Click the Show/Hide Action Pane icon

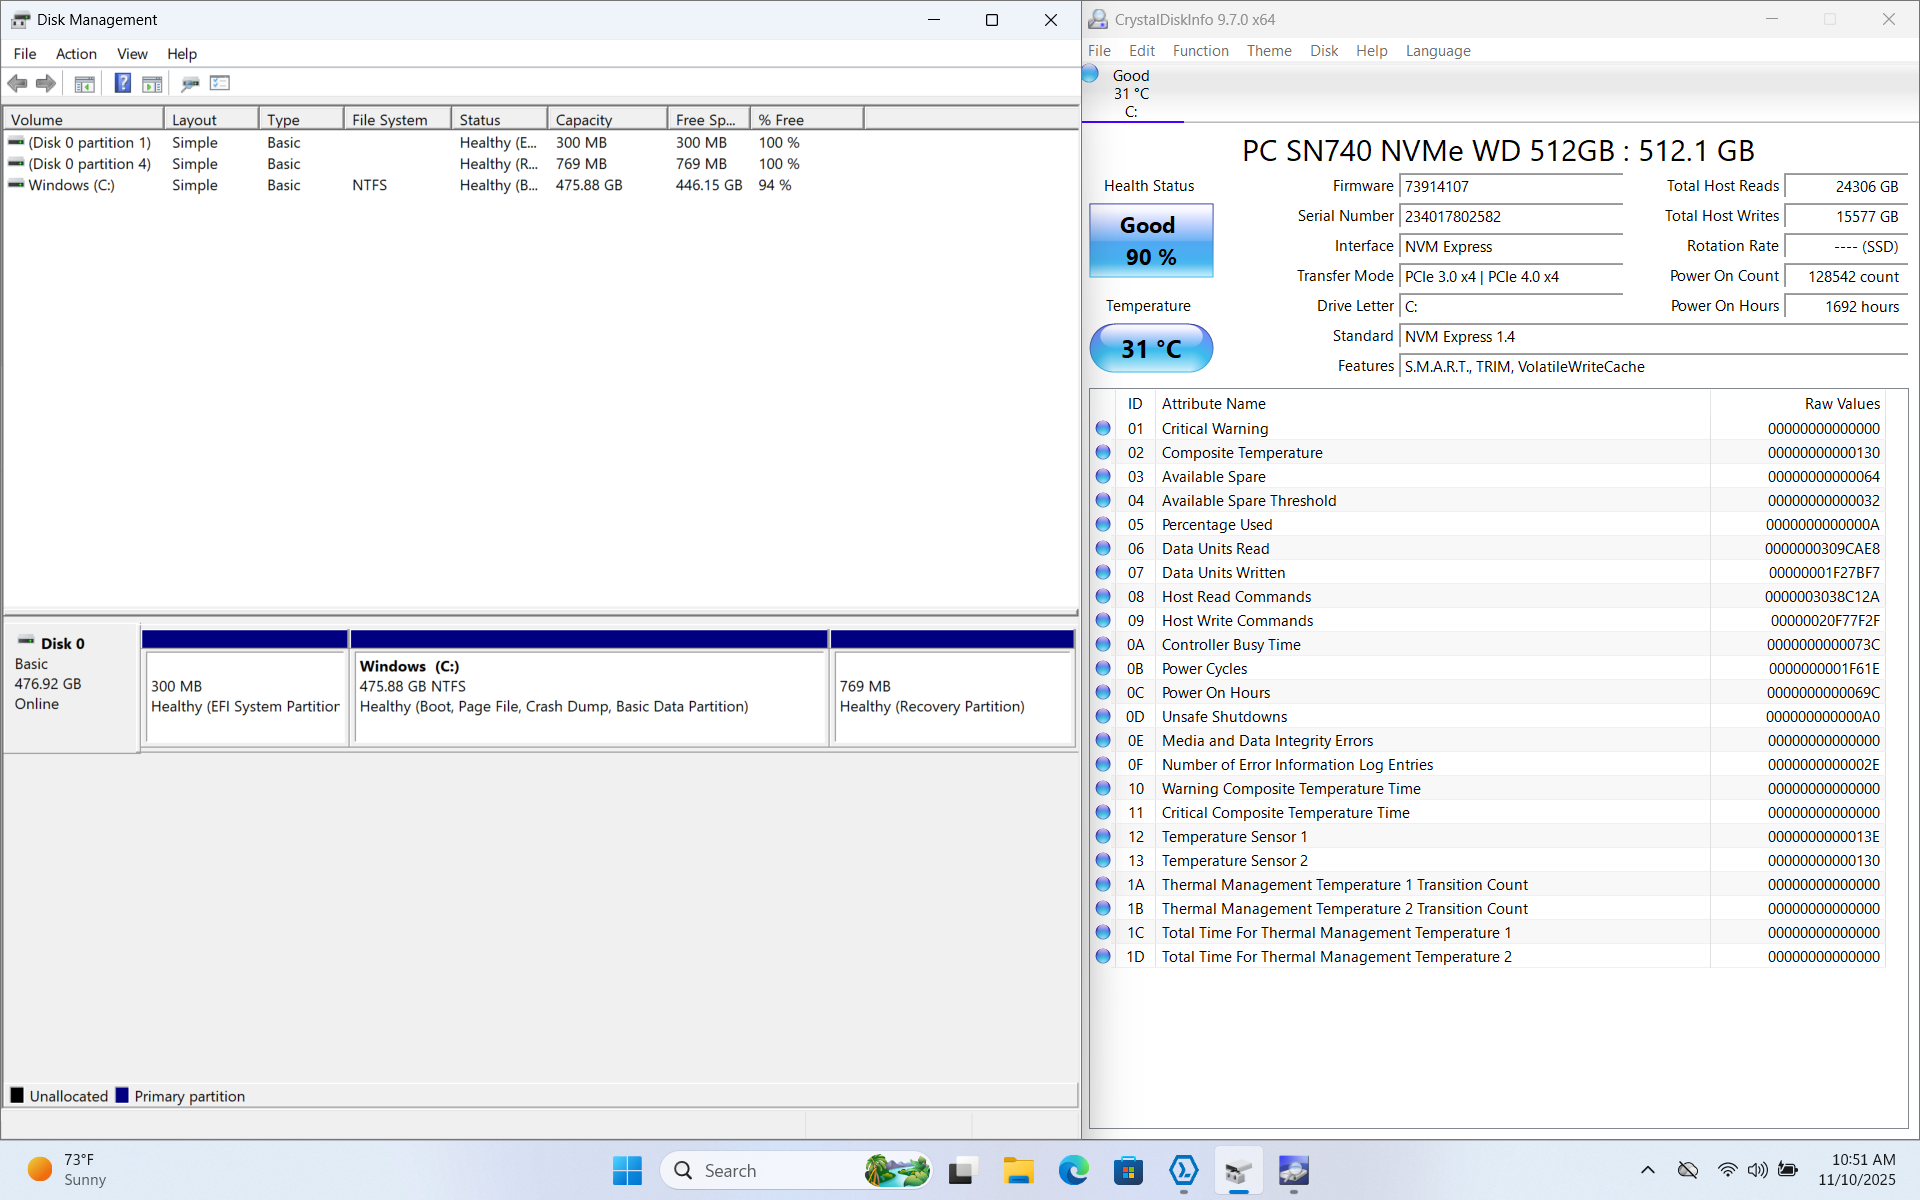[x=152, y=84]
